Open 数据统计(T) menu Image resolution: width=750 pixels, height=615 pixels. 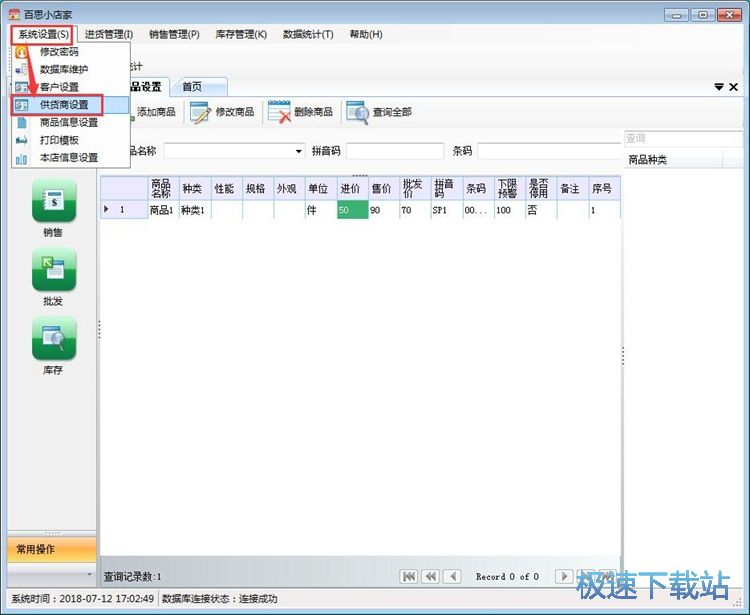[x=308, y=34]
